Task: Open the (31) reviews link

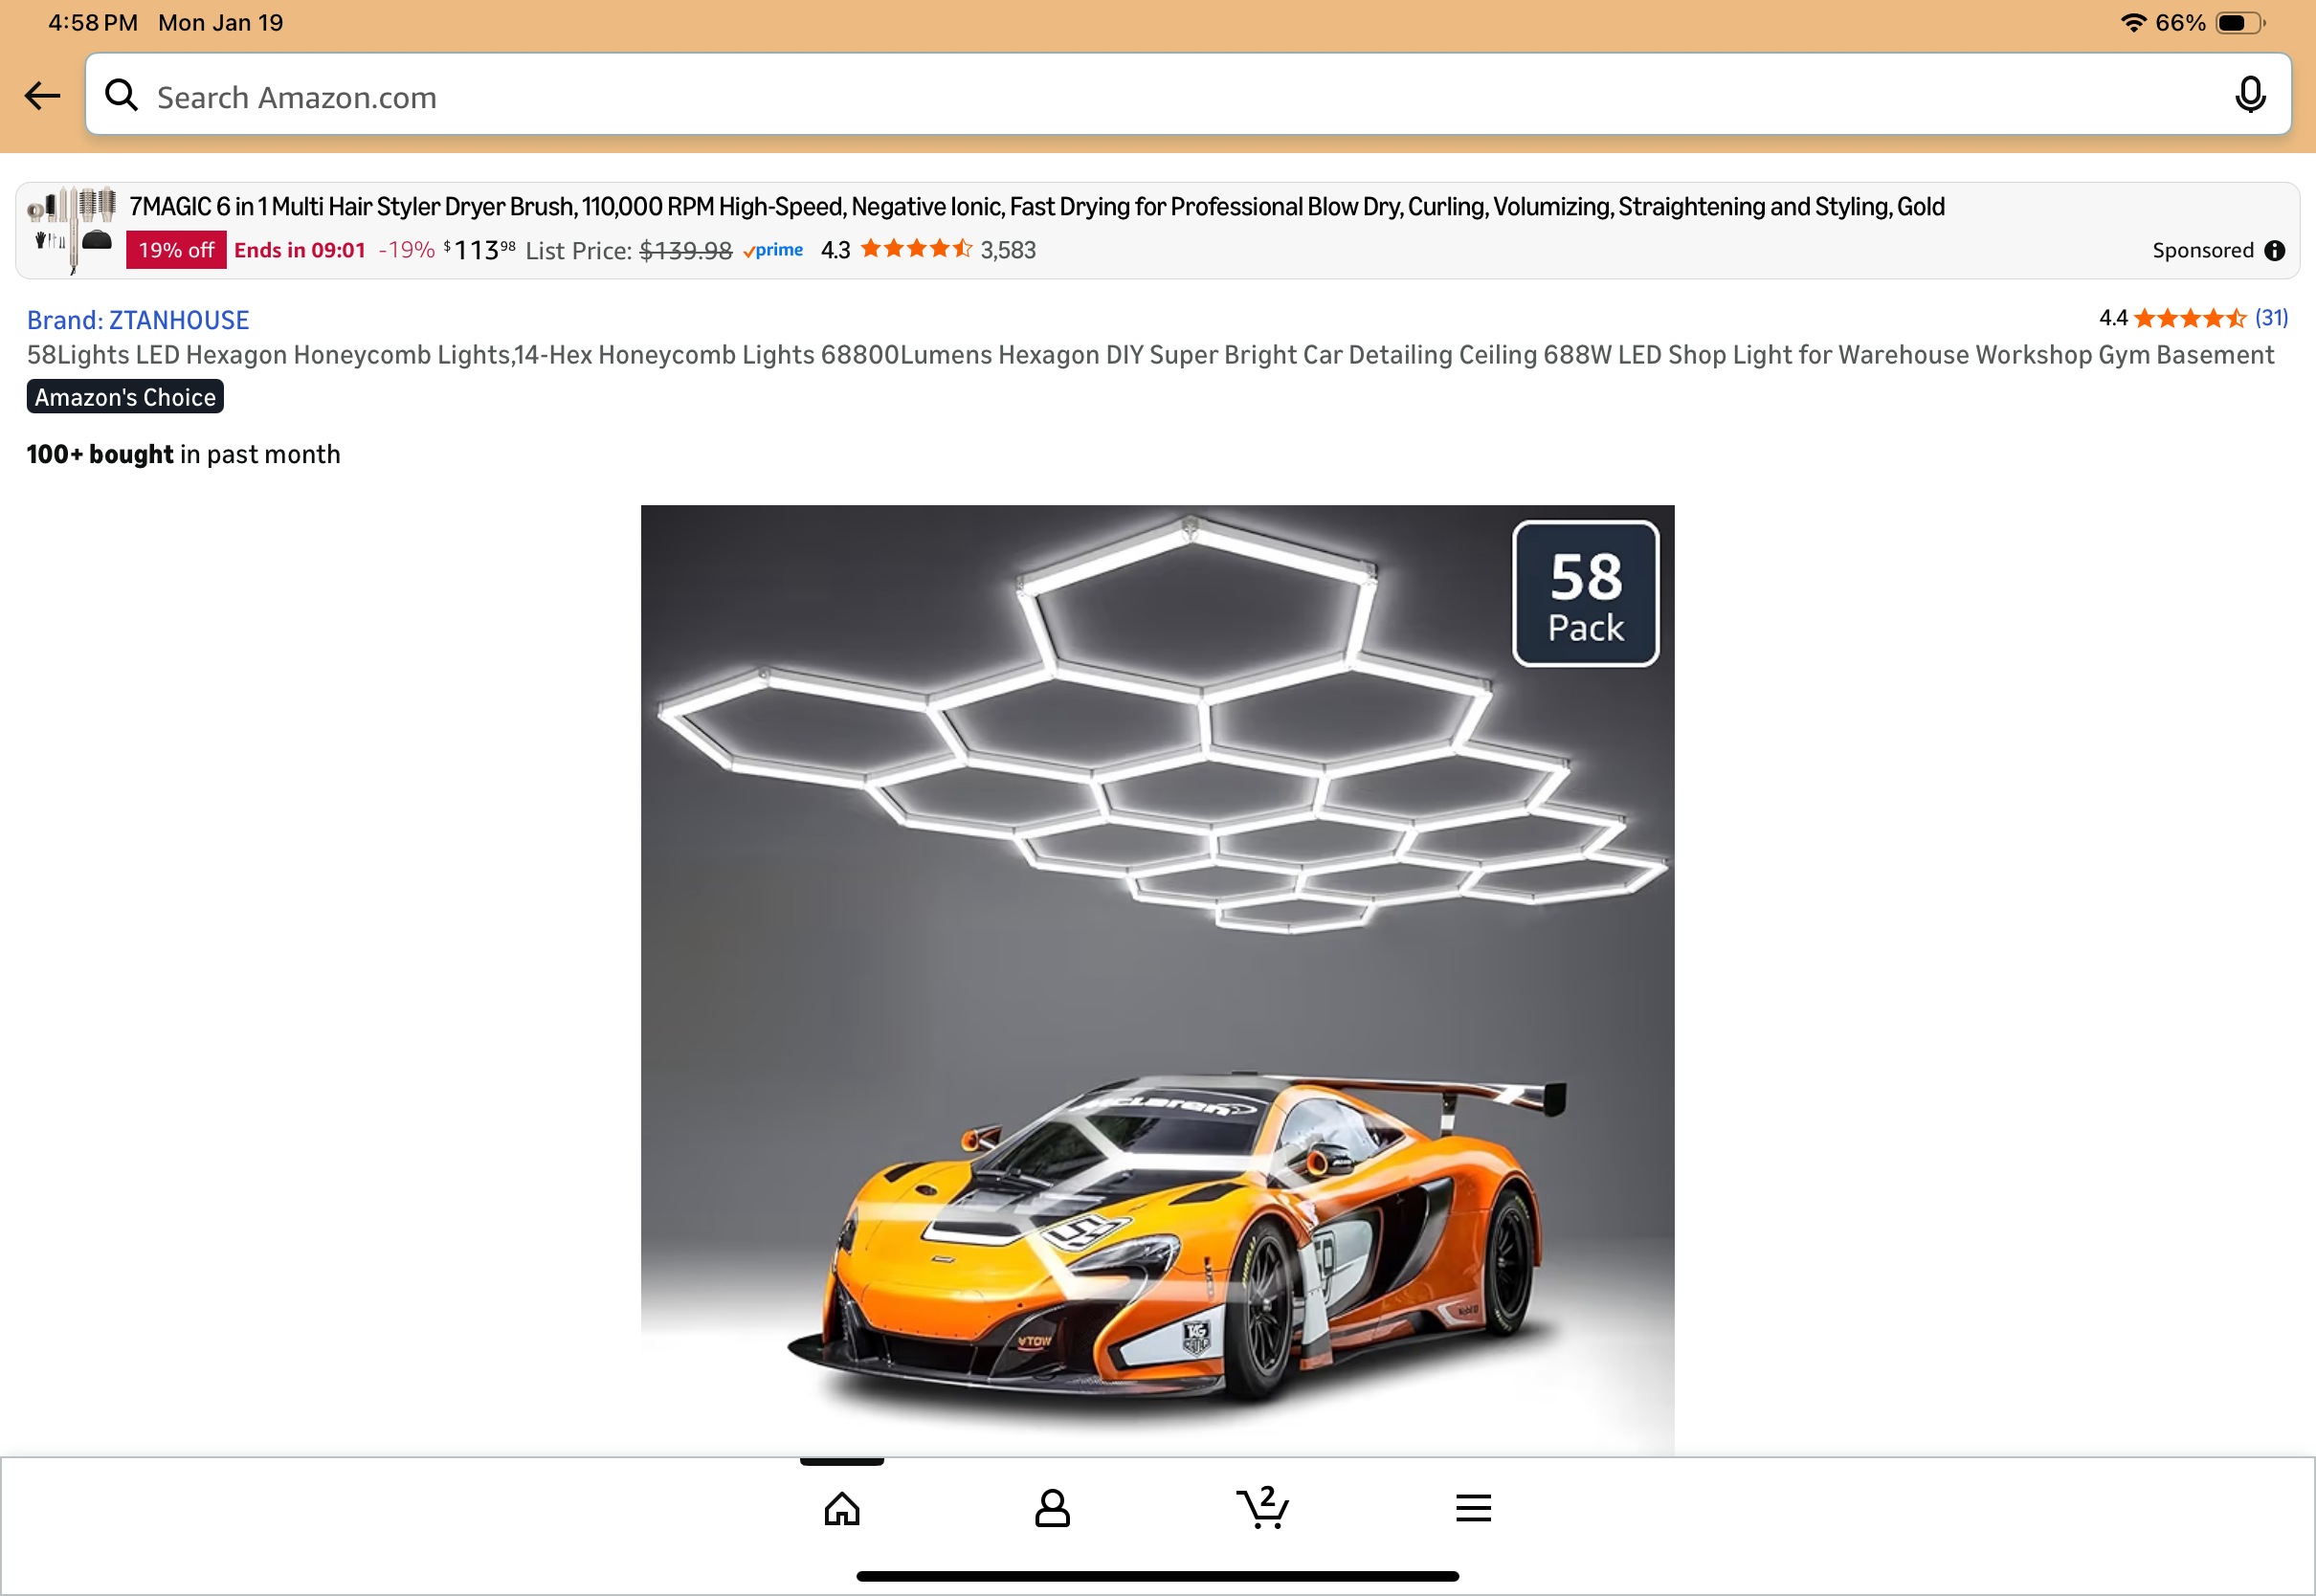Action: click(2271, 318)
